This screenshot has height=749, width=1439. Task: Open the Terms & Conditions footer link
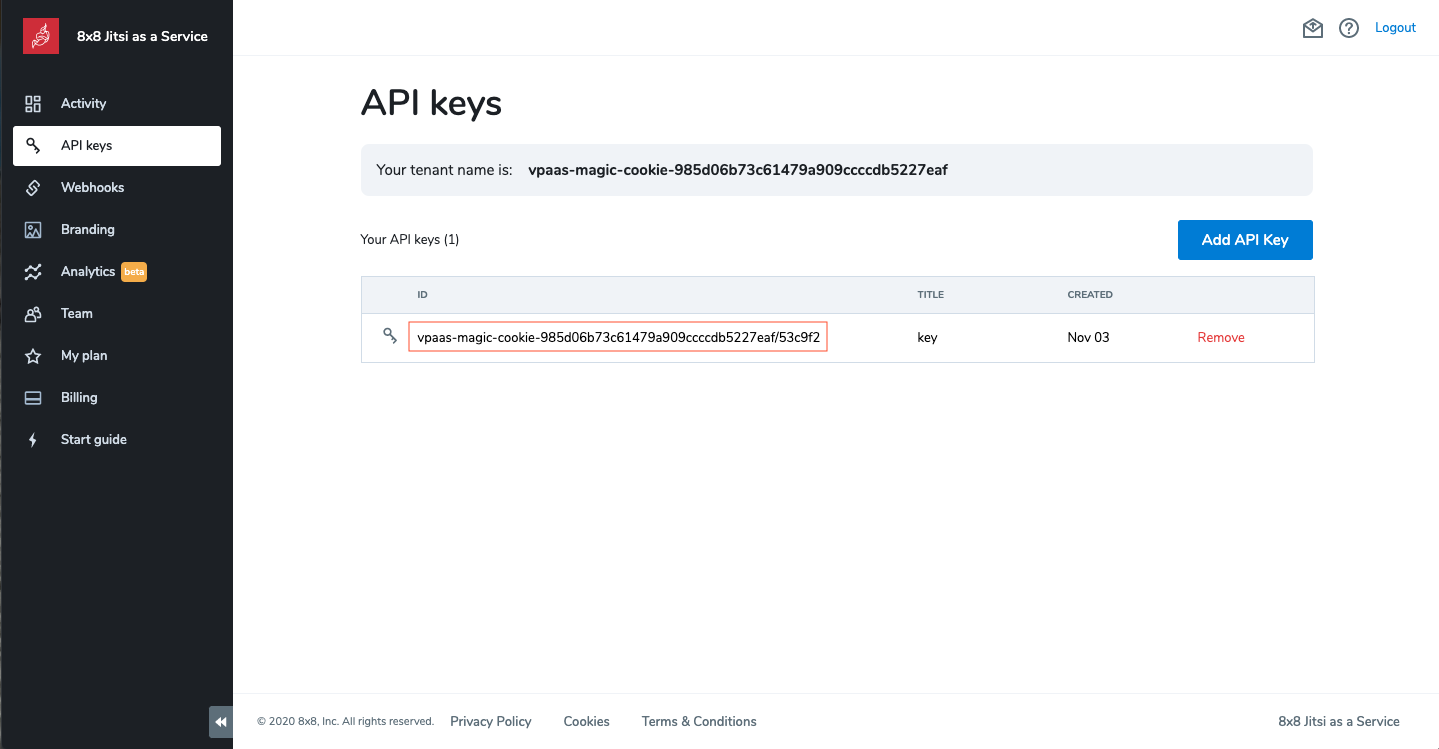pos(699,721)
